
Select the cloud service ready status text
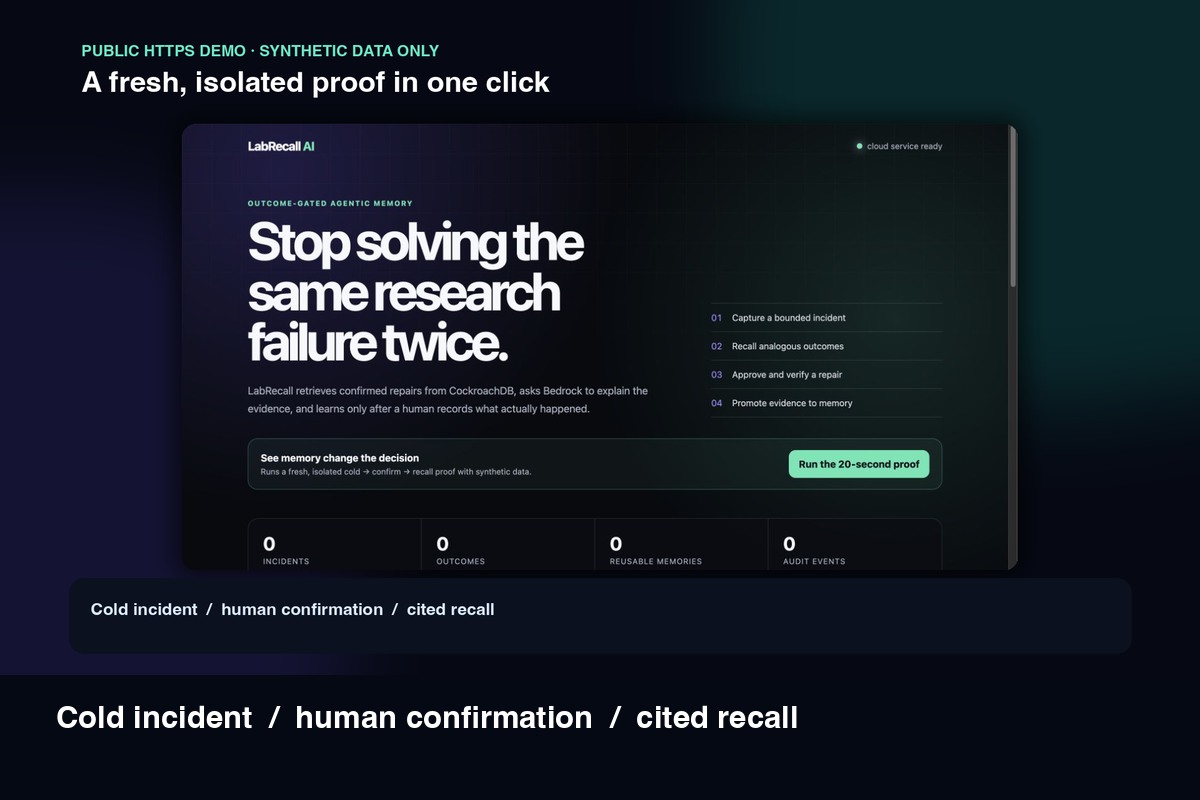pos(904,146)
